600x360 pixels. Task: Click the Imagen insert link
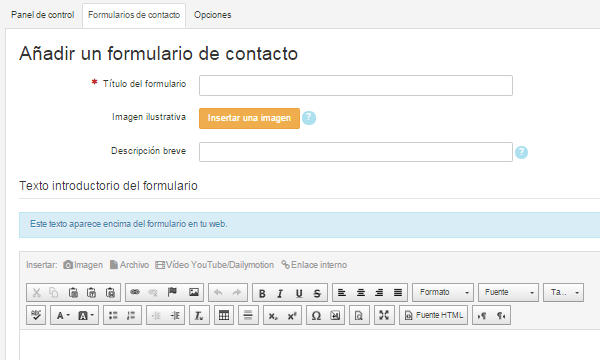(x=83, y=265)
